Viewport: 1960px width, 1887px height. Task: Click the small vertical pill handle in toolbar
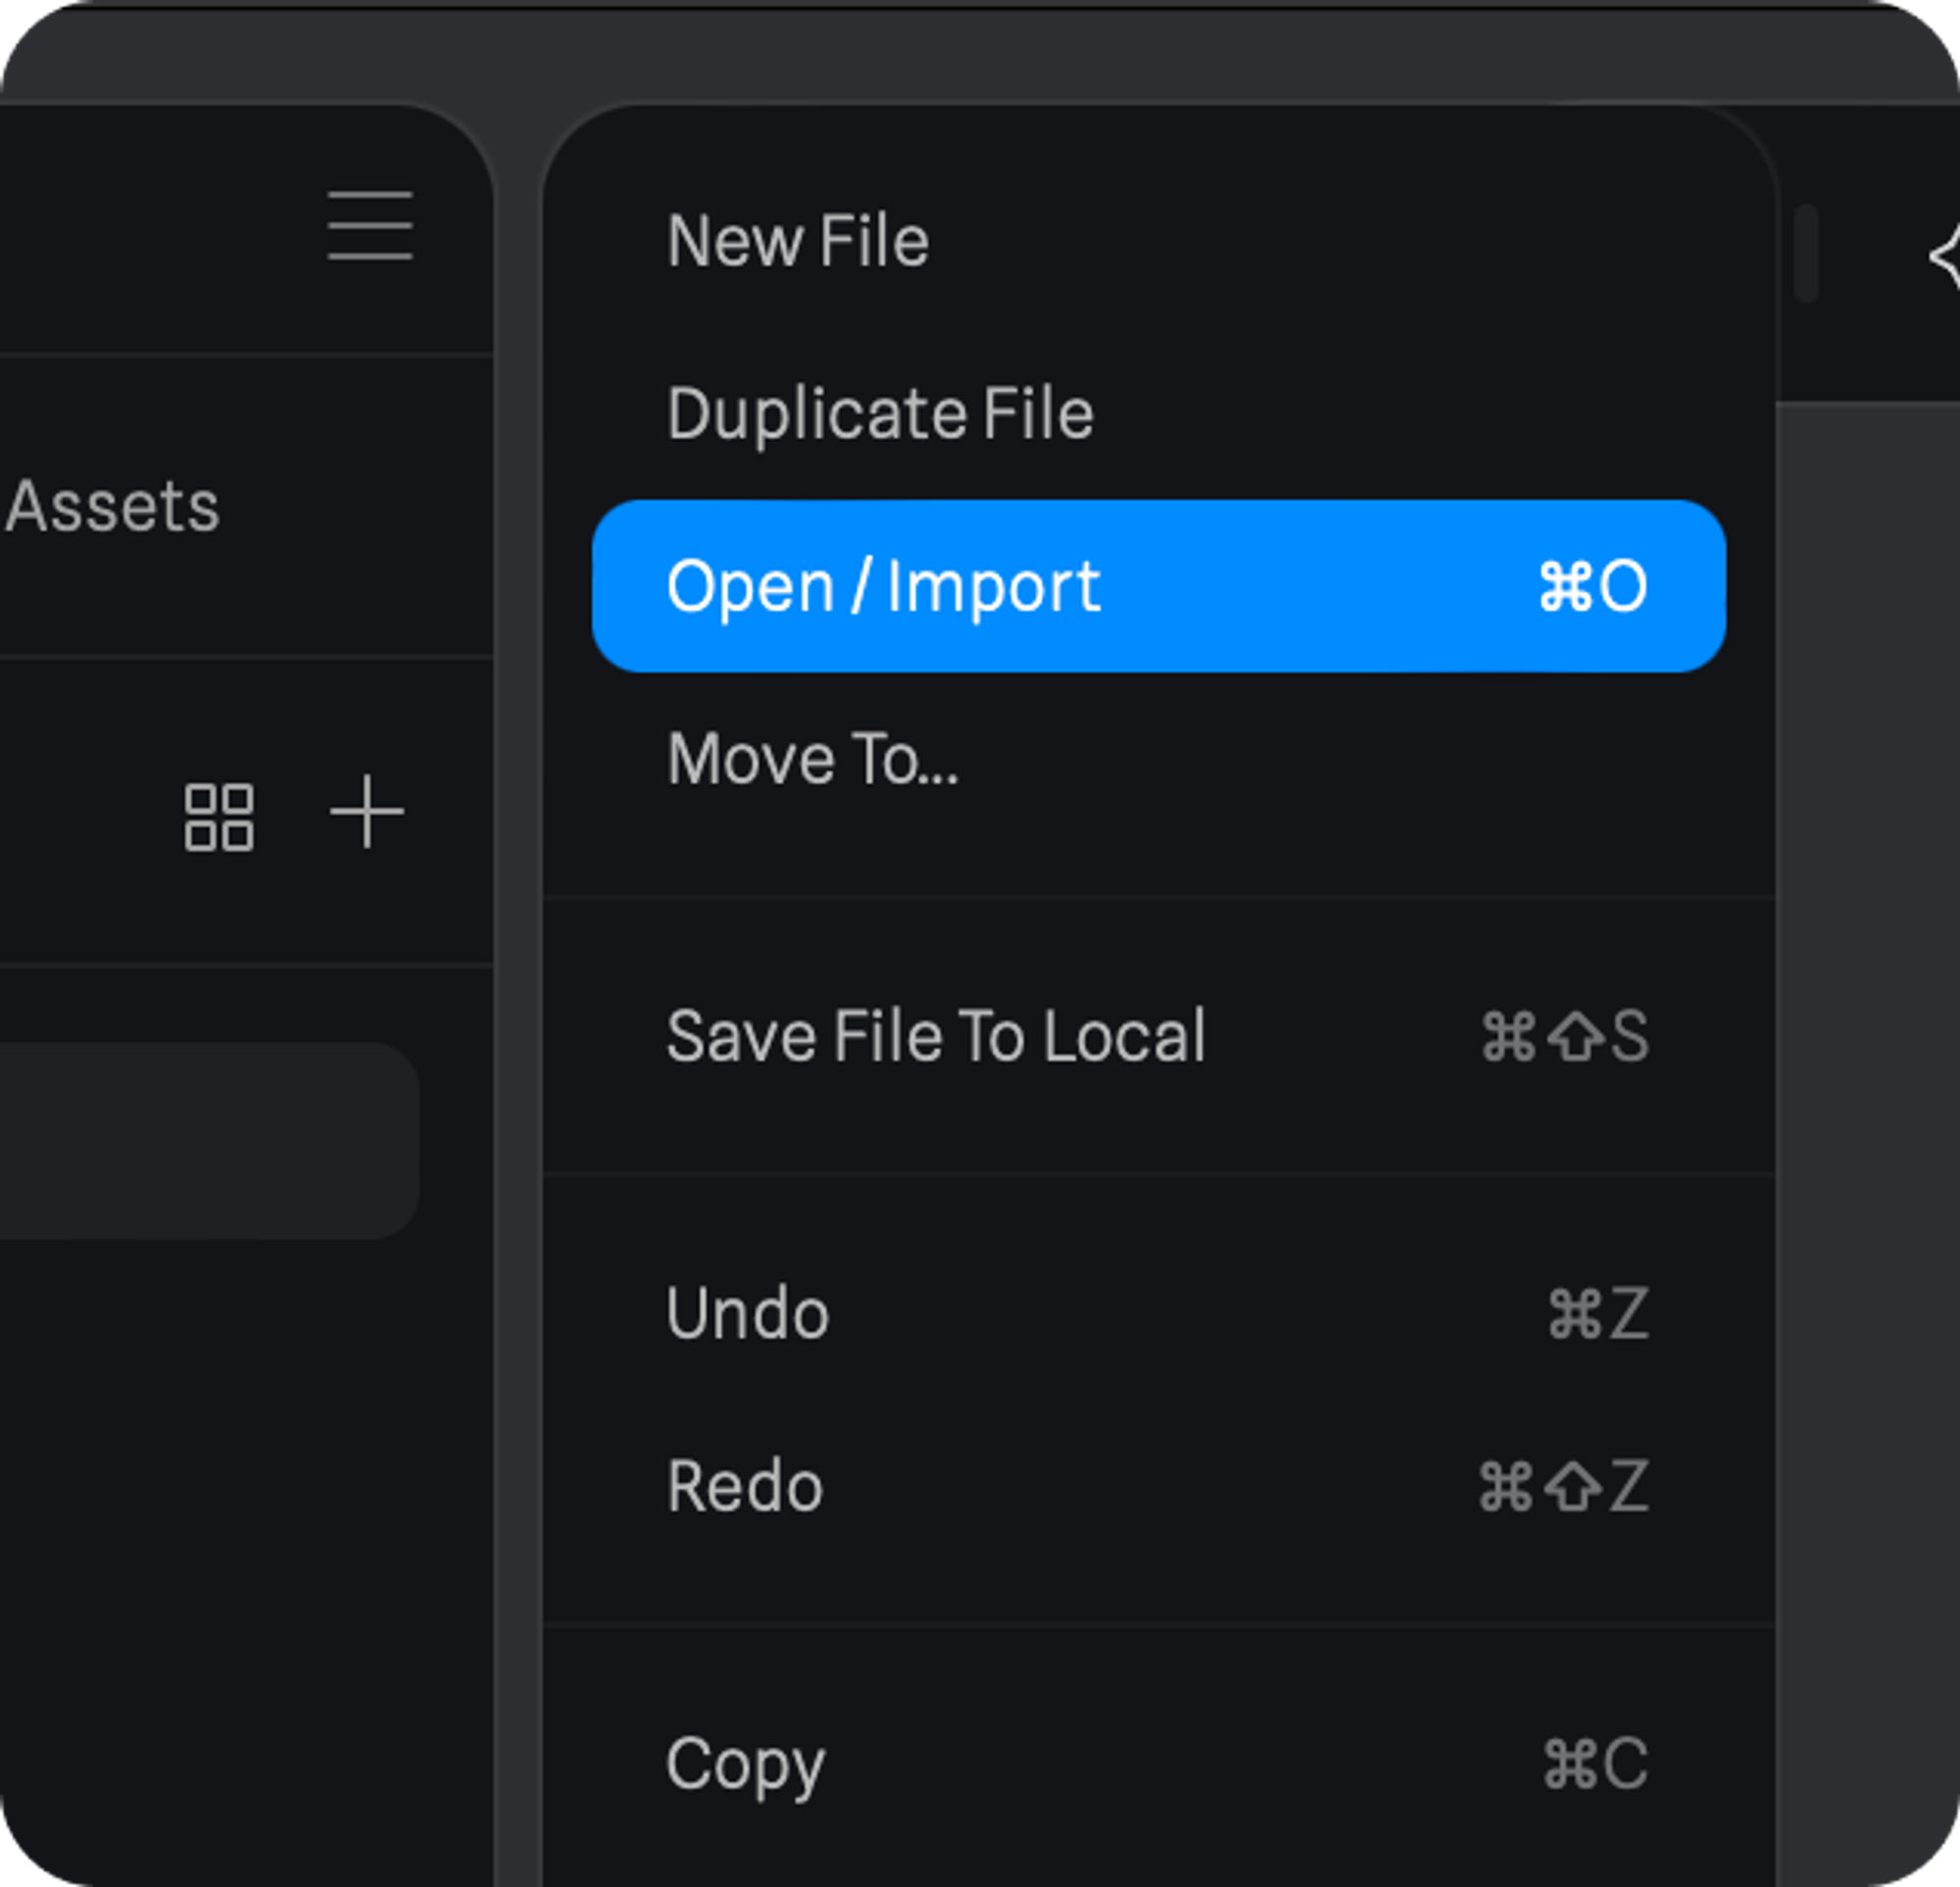coord(1806,252)
